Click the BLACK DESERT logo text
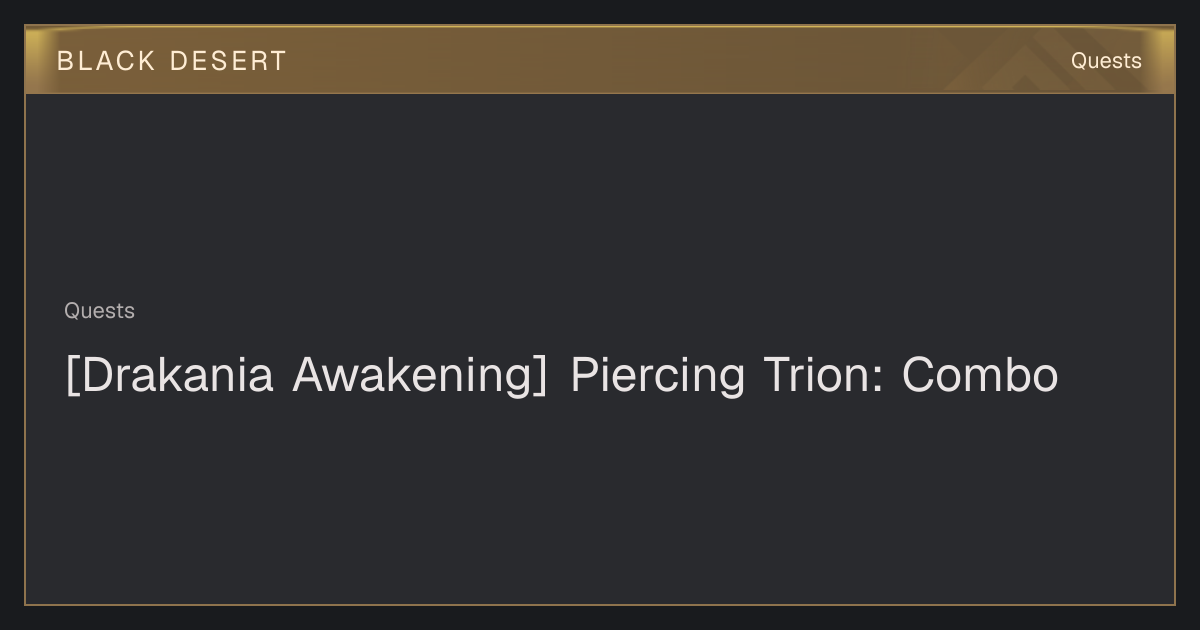The width and height of the screenshot is (1200, 630). pyautogui.click(x=172, y=61)
